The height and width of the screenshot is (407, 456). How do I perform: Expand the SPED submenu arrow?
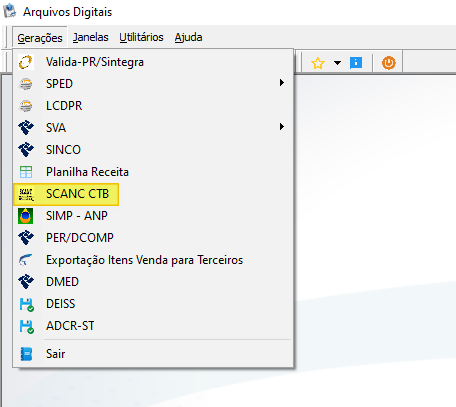click(282, 83)
